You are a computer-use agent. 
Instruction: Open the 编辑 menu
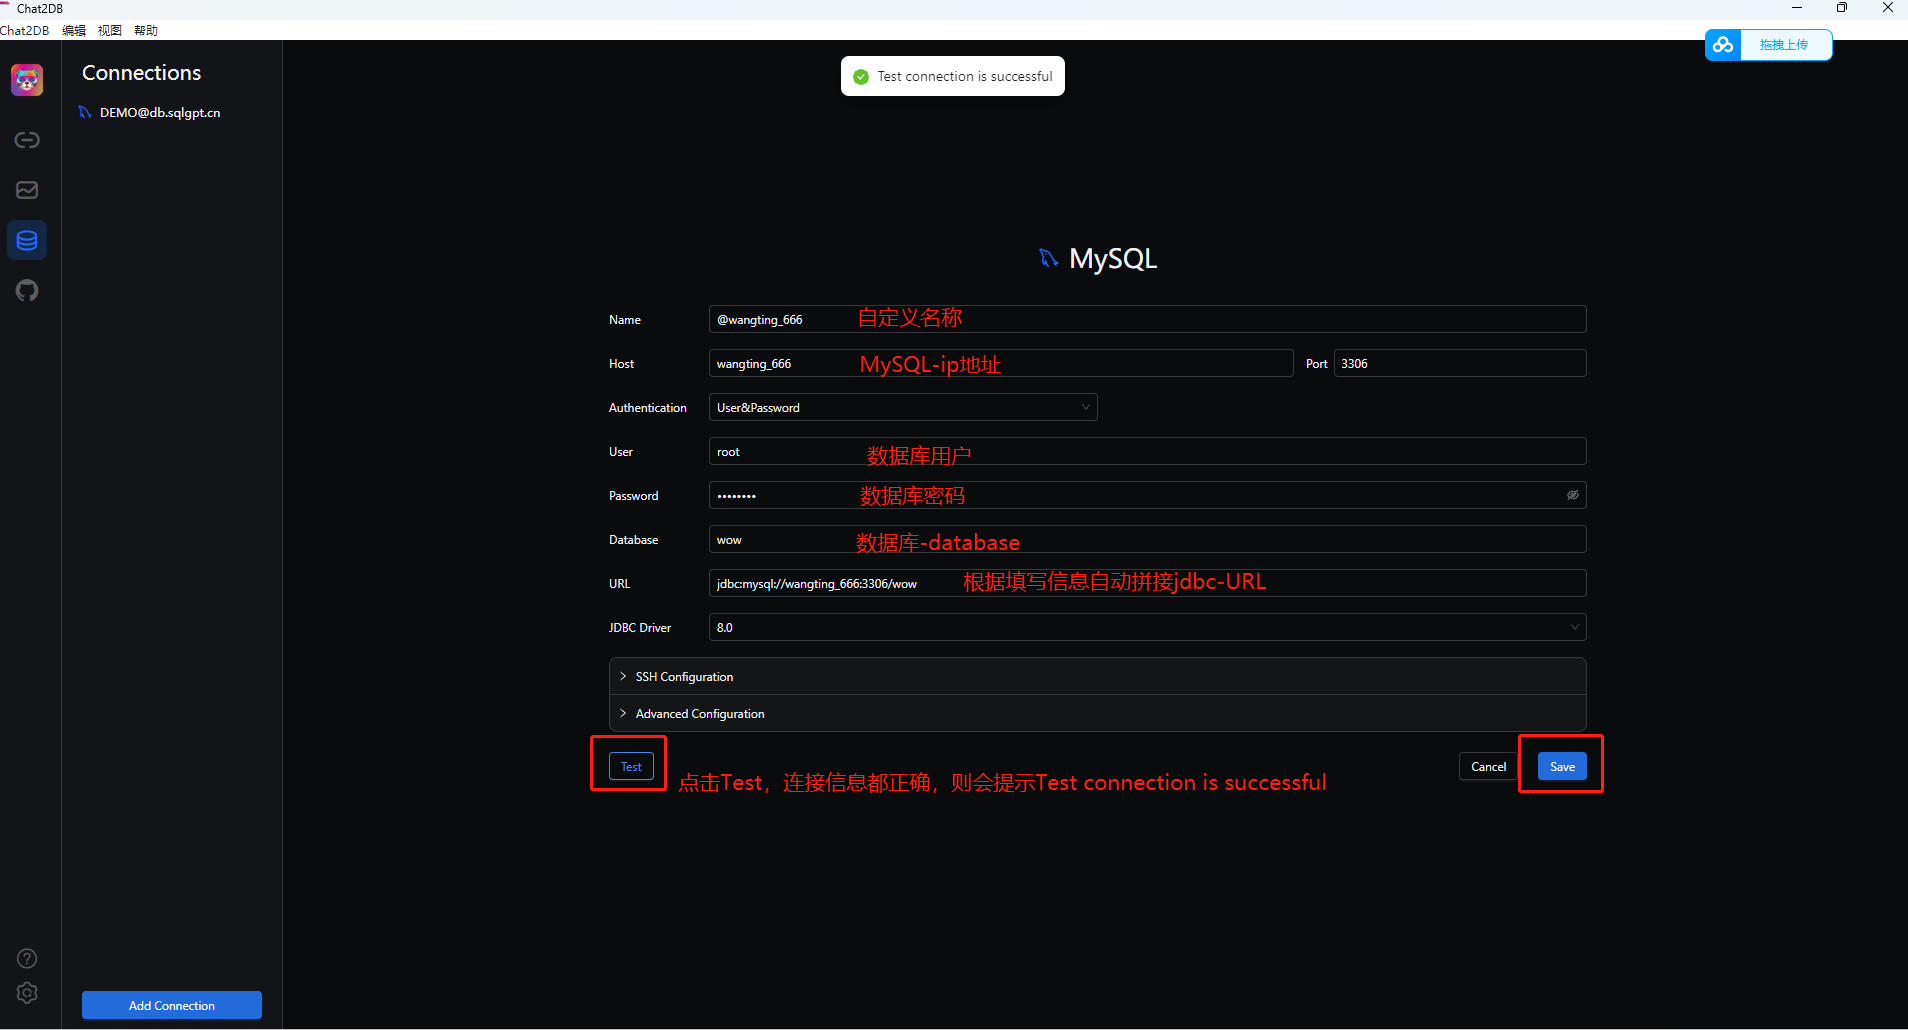[74, 30]
